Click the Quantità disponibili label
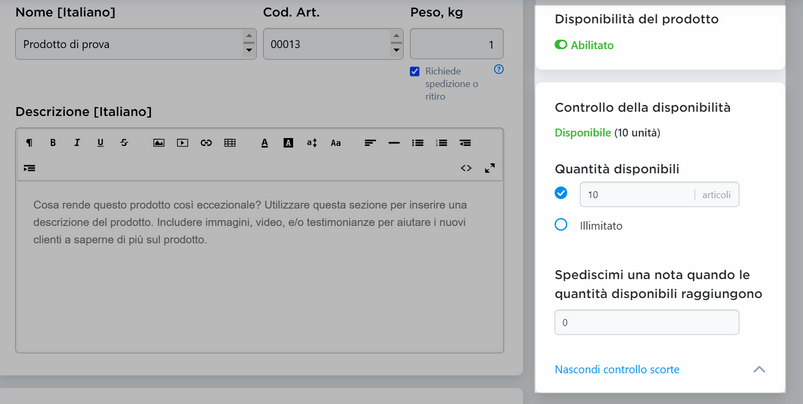 pyautogui.click(x=617, y=169)
